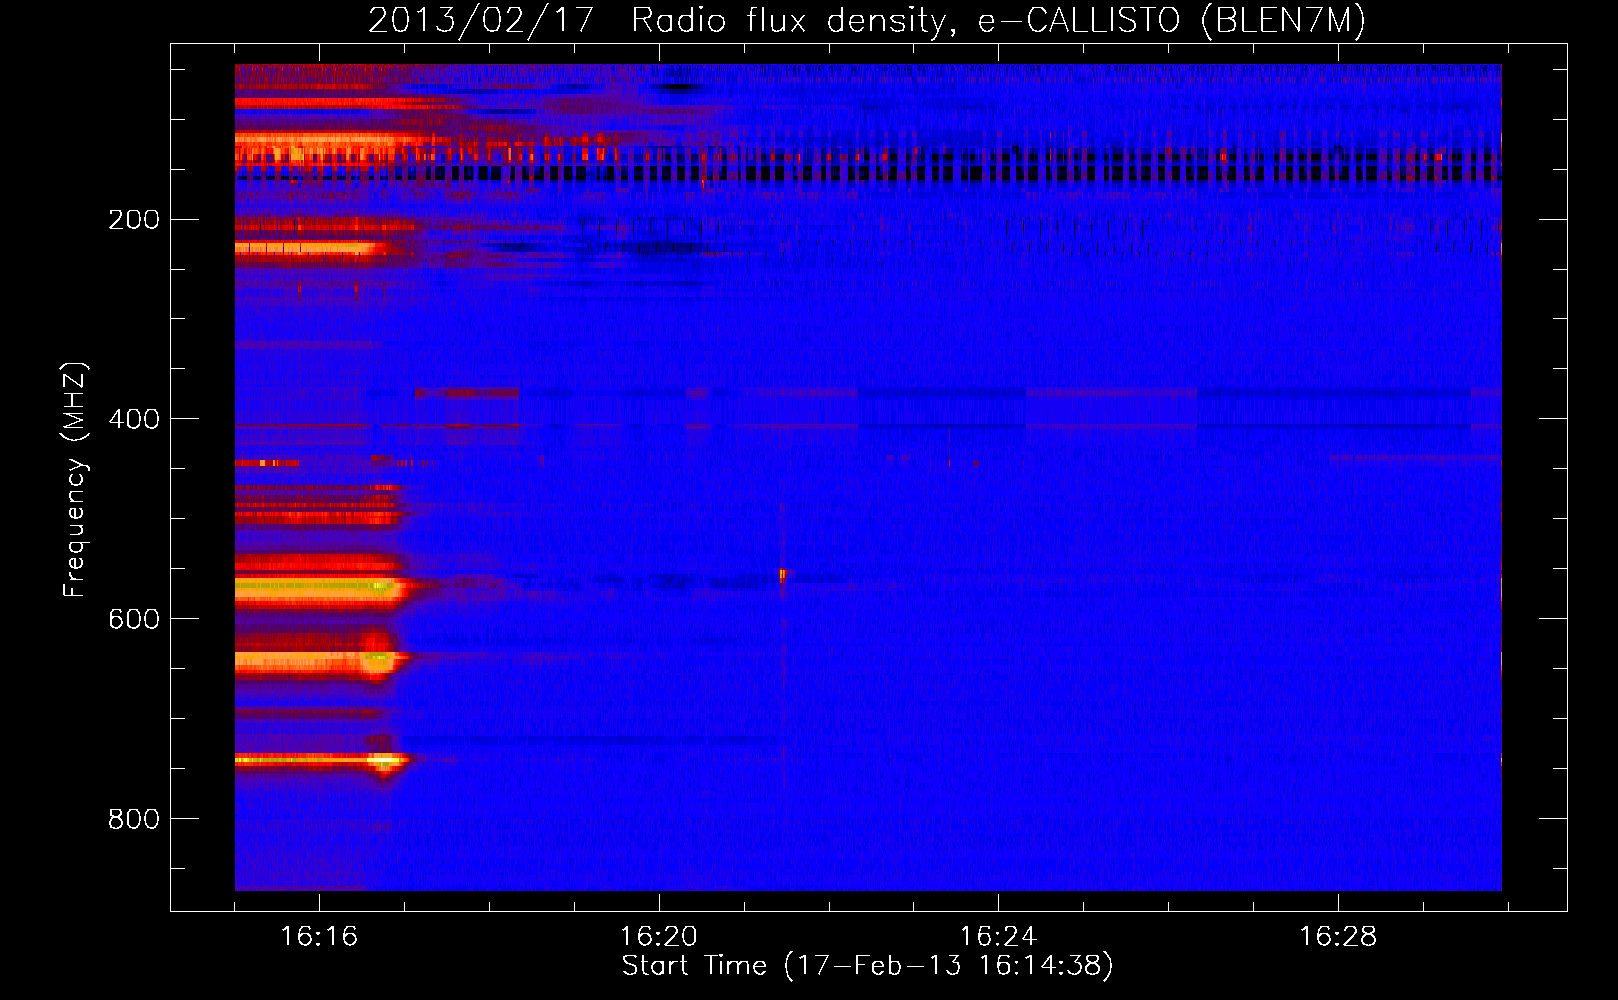The image size is (1618, 1000).
Task: Click the bright yellow emission blob near 760 MHz
Action: pos(383,761)
